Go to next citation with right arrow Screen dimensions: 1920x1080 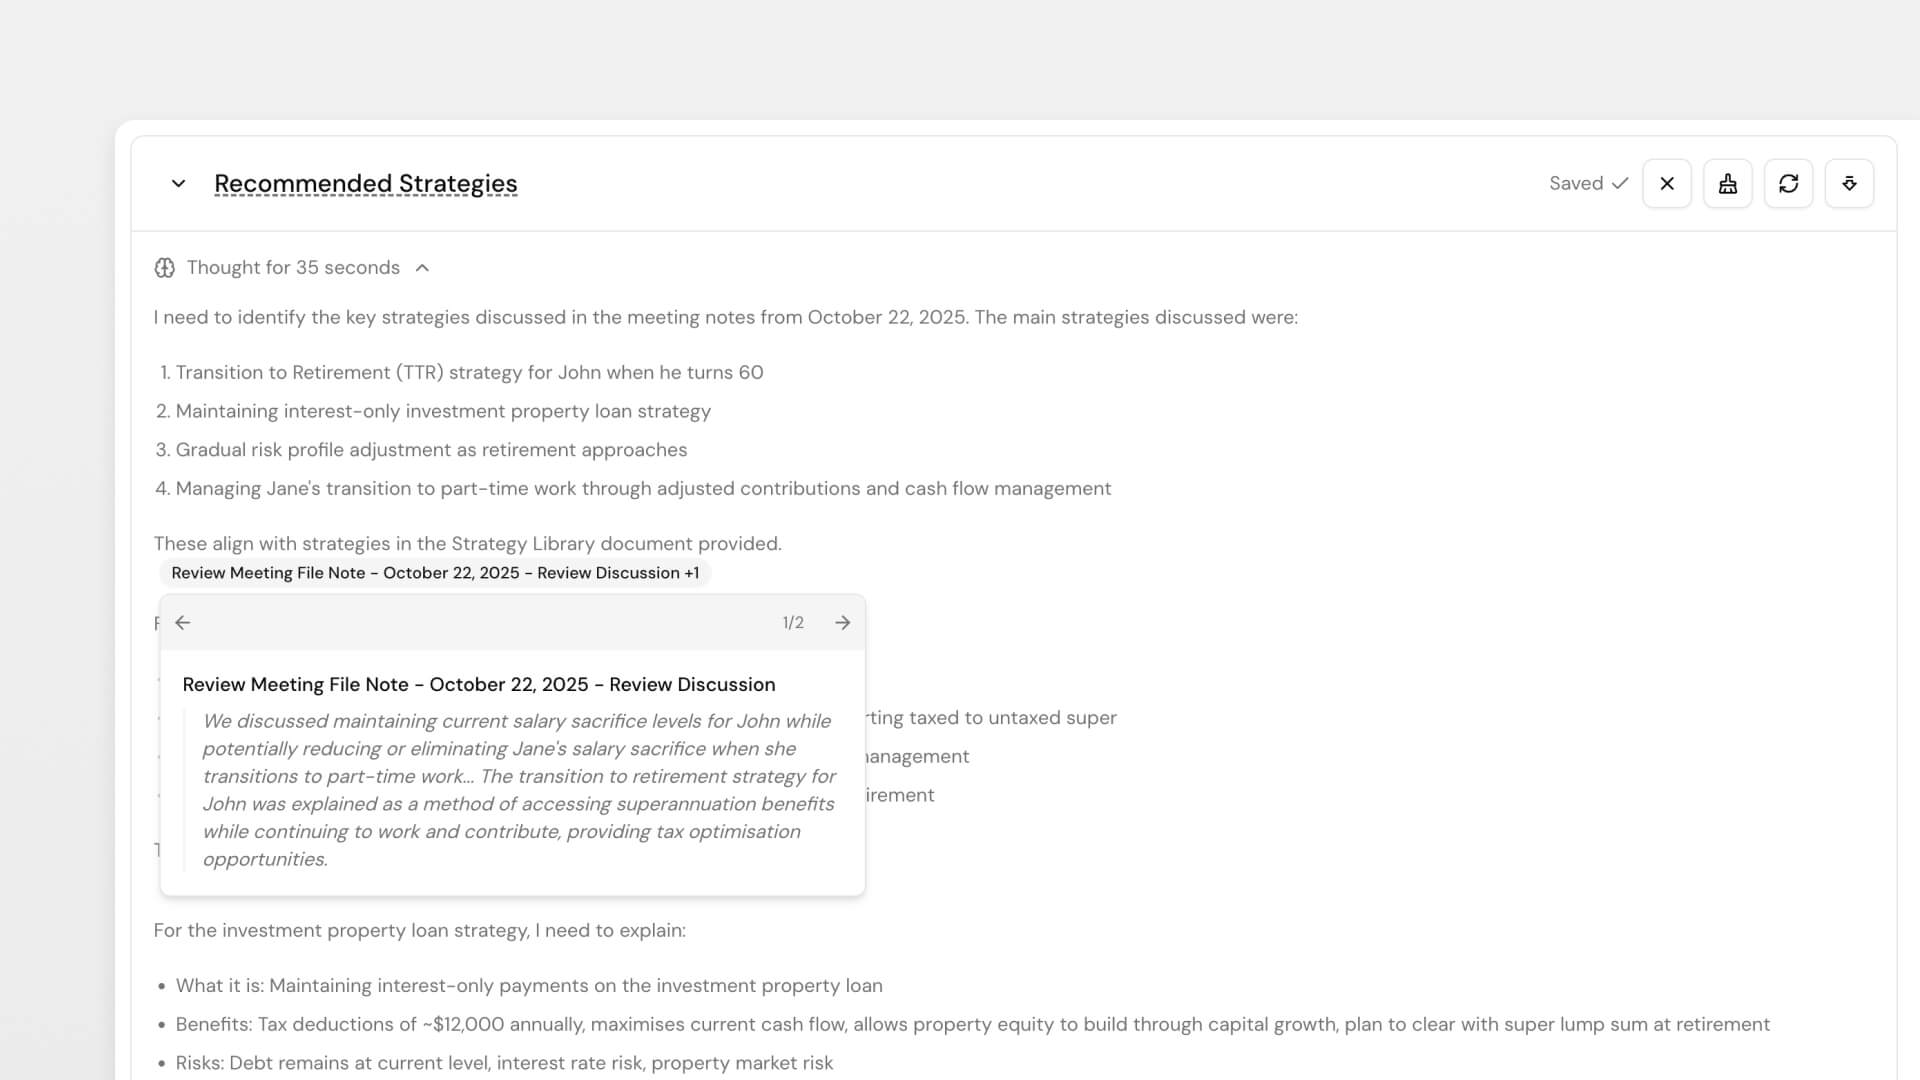pyautogui.click(x=843, y=623)
